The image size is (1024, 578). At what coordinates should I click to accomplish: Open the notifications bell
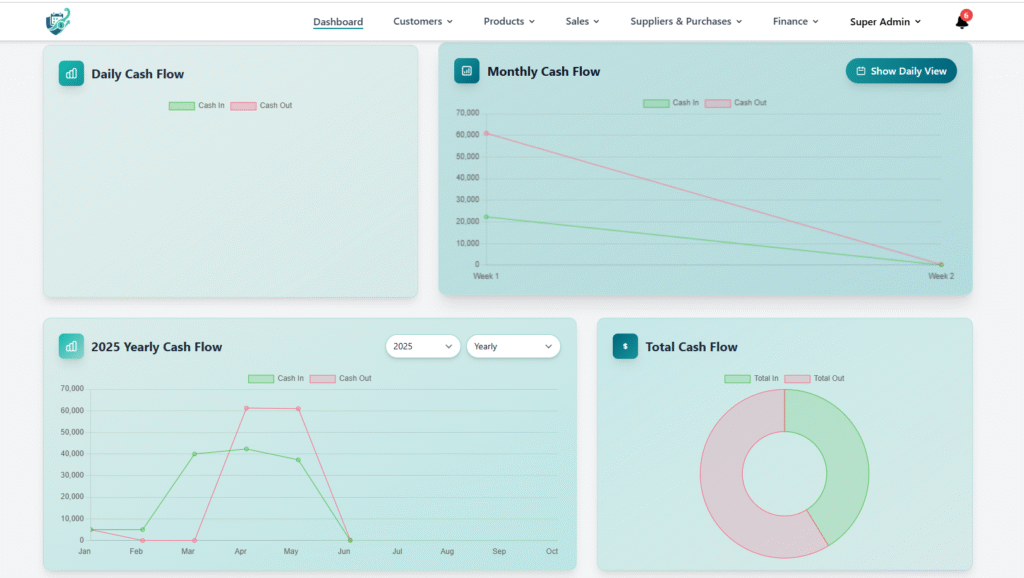pos(961,23)
